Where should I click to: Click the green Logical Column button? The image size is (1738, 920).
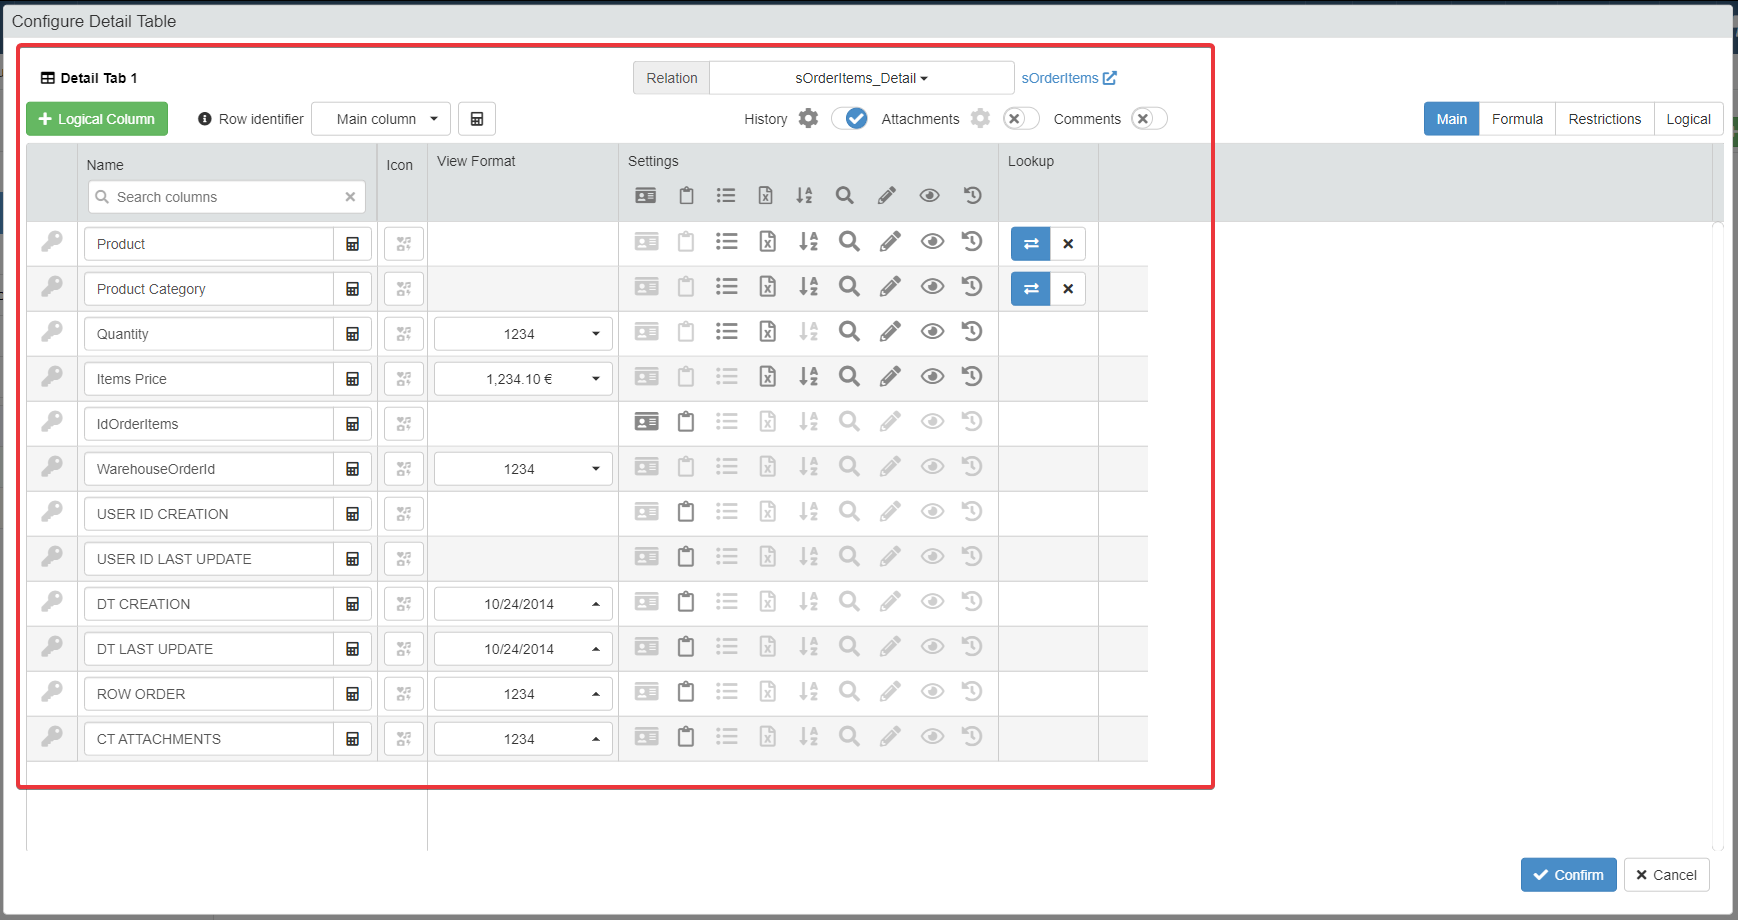click(x=97, y=119)
